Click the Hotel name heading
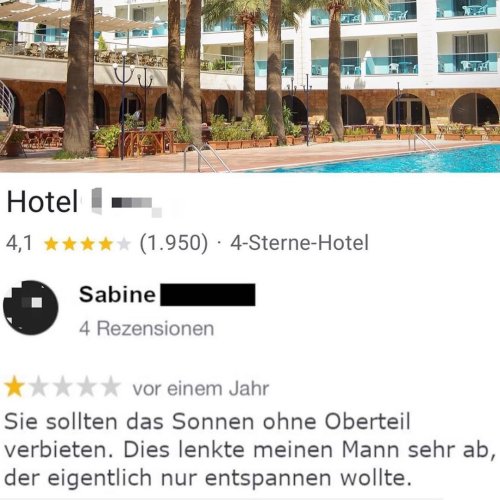 coord(85,202)
